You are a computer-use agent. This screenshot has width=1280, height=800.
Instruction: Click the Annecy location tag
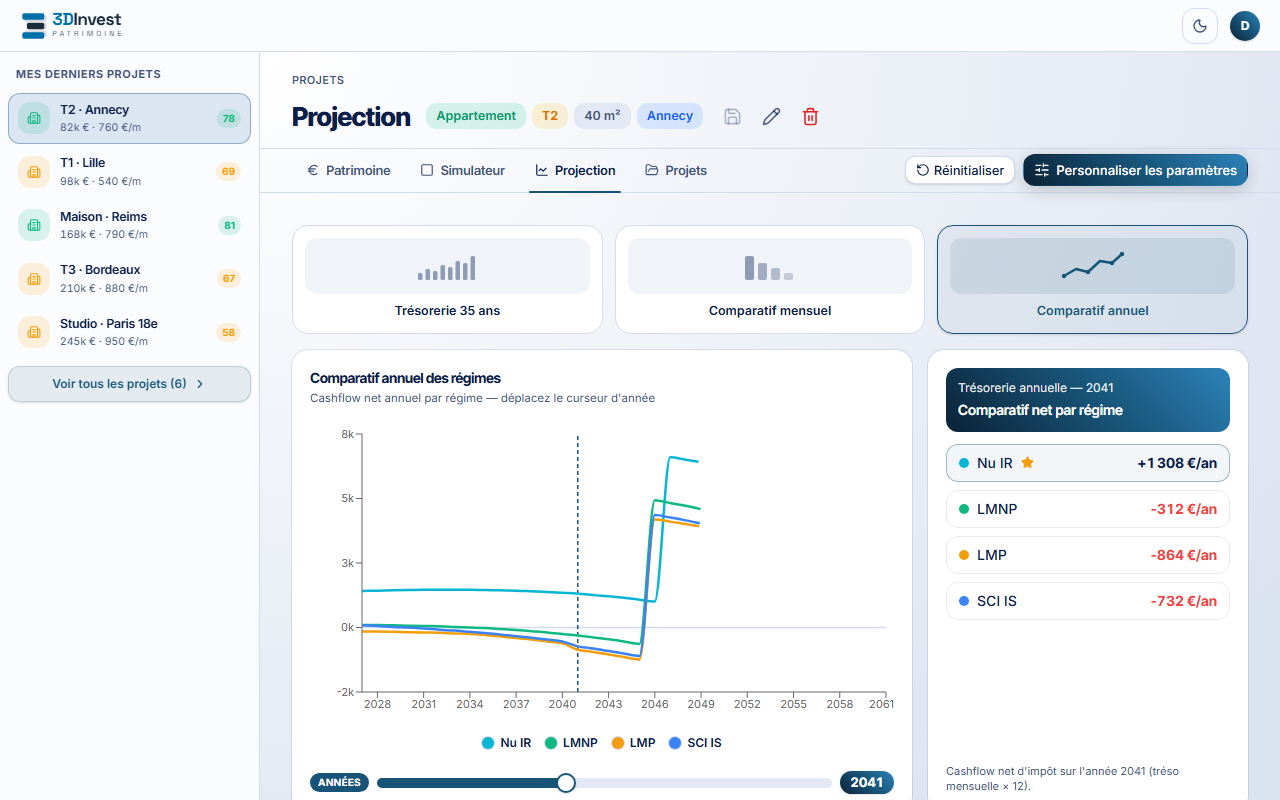tap(670, 116)
